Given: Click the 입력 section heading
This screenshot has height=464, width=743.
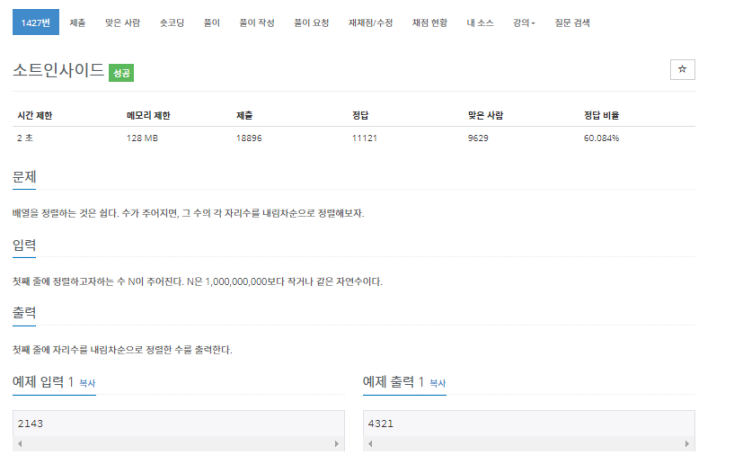Looking at the screenshot, I should [24, 245].
